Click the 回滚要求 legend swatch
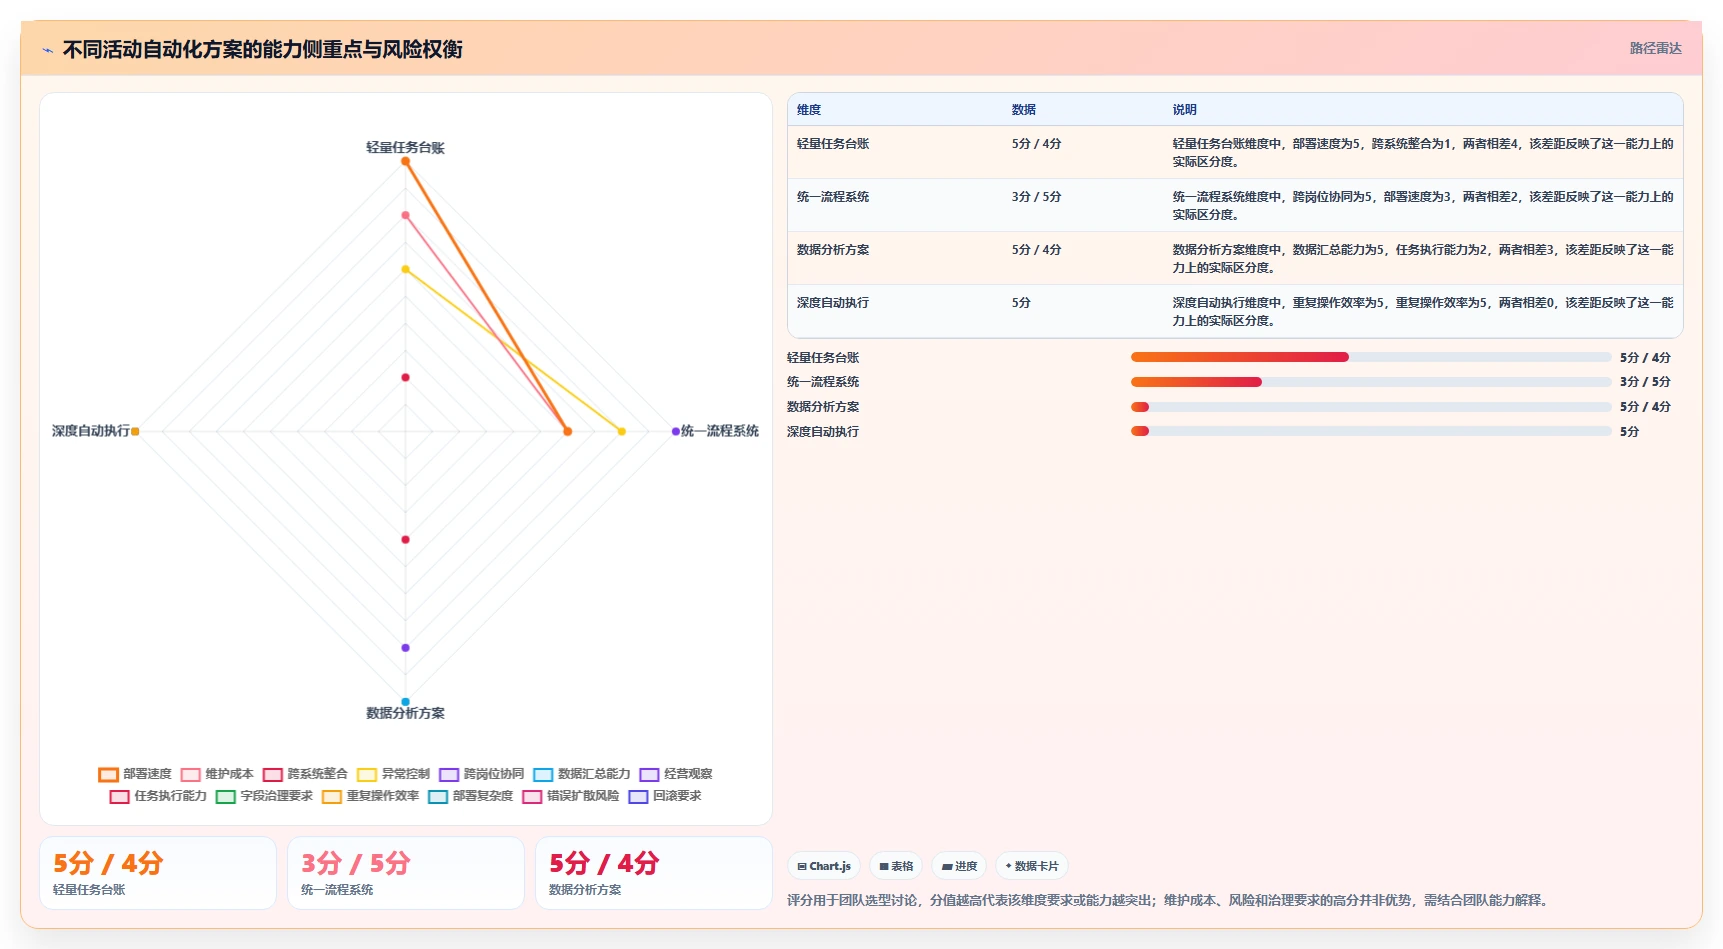This screenshot has width=1723, height=949. [638, 797]
